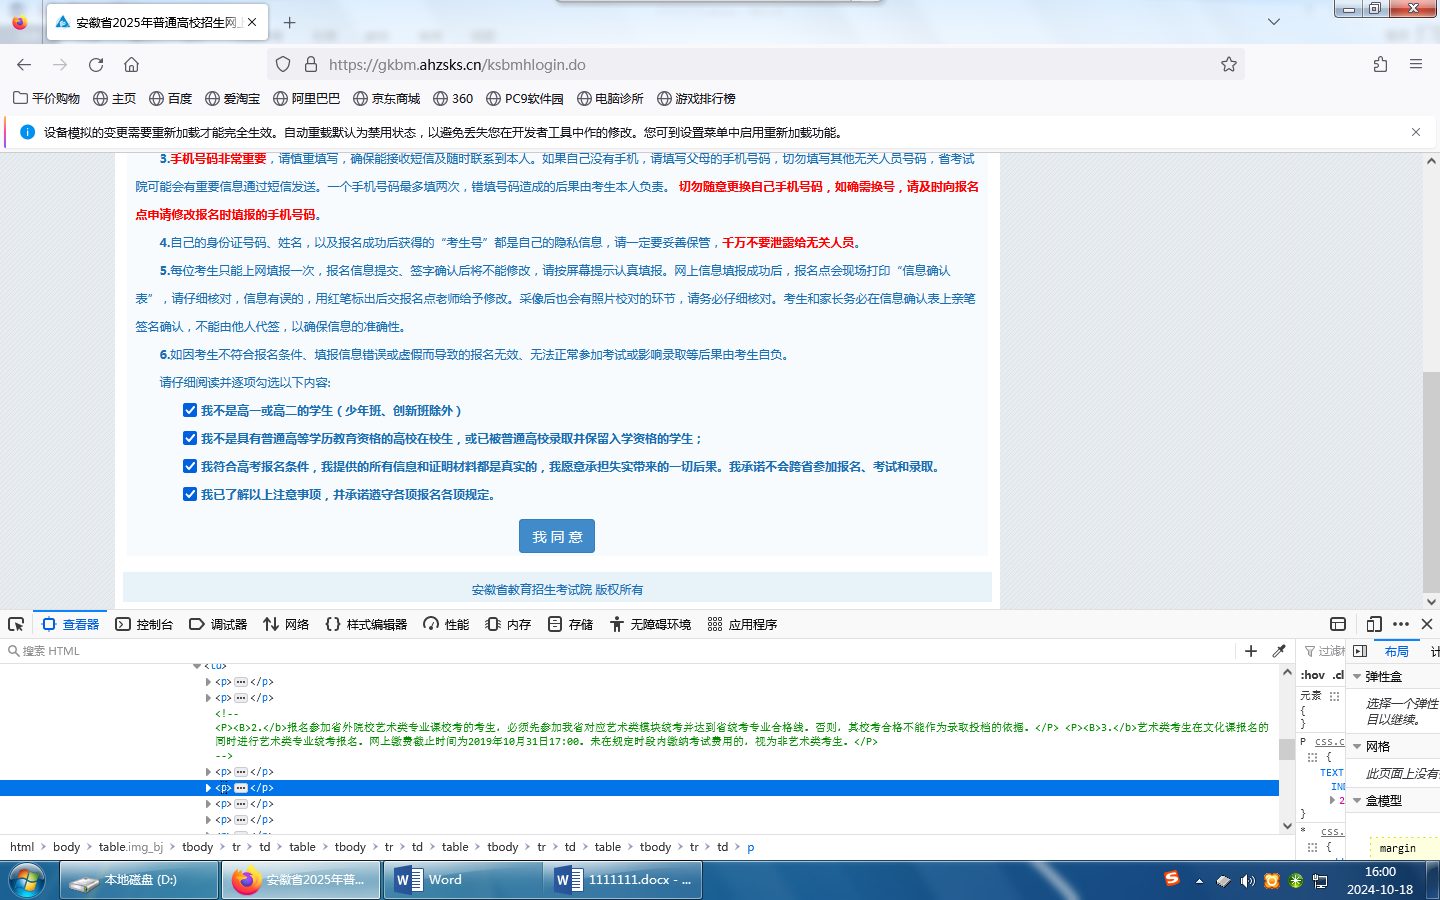Open 百度 bookmark in bookmarks toolbar
Image resolution: width=1440 pixels, height=900 pixels.
171,98
